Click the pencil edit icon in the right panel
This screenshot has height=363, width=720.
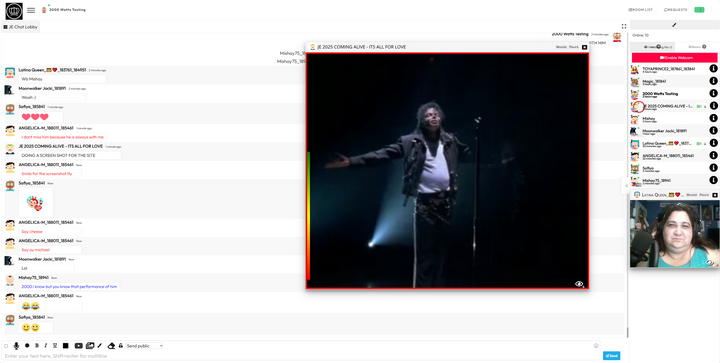click(x=674, y=25)
